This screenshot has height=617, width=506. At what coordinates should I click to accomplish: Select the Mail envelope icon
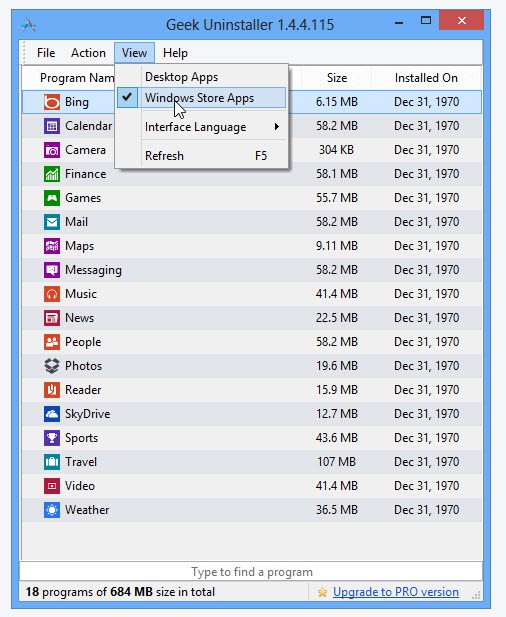pos(52,222)
